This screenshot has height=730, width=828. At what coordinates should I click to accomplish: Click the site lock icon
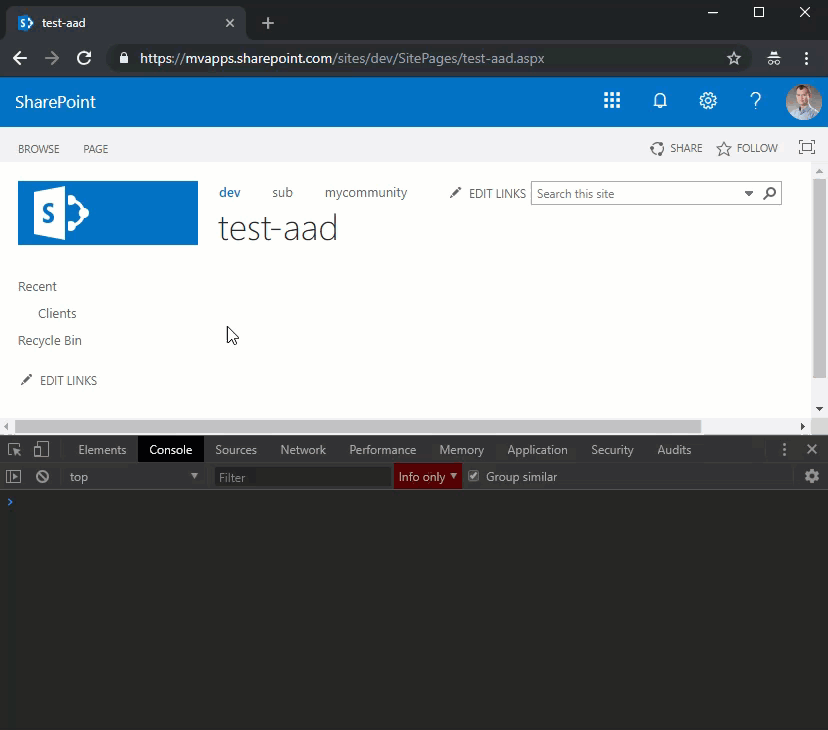124,58
